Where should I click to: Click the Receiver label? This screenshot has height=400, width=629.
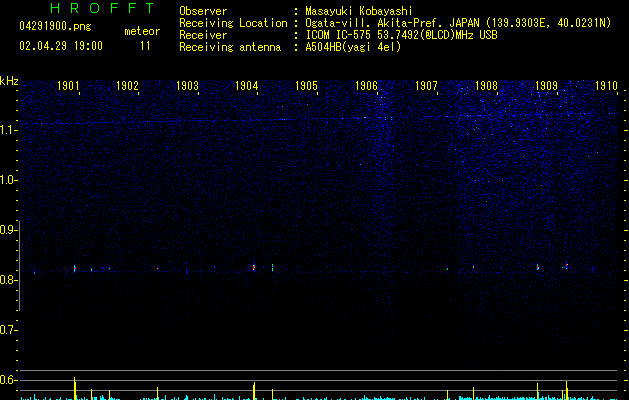click(203, 35)
